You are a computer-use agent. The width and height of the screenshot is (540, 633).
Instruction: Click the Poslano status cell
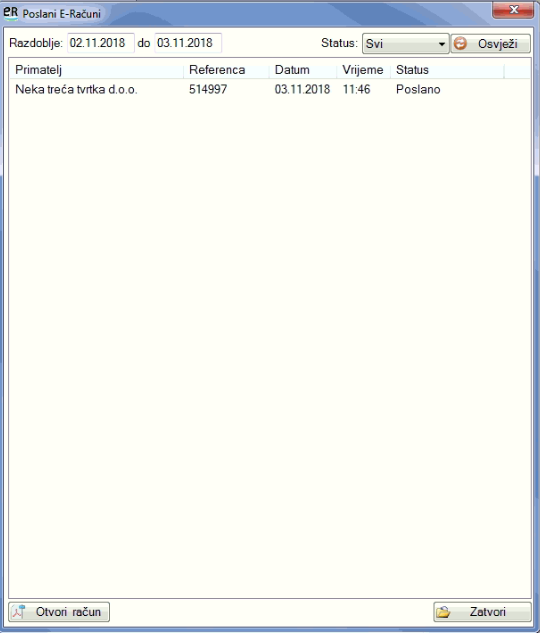tap(418, 89)
